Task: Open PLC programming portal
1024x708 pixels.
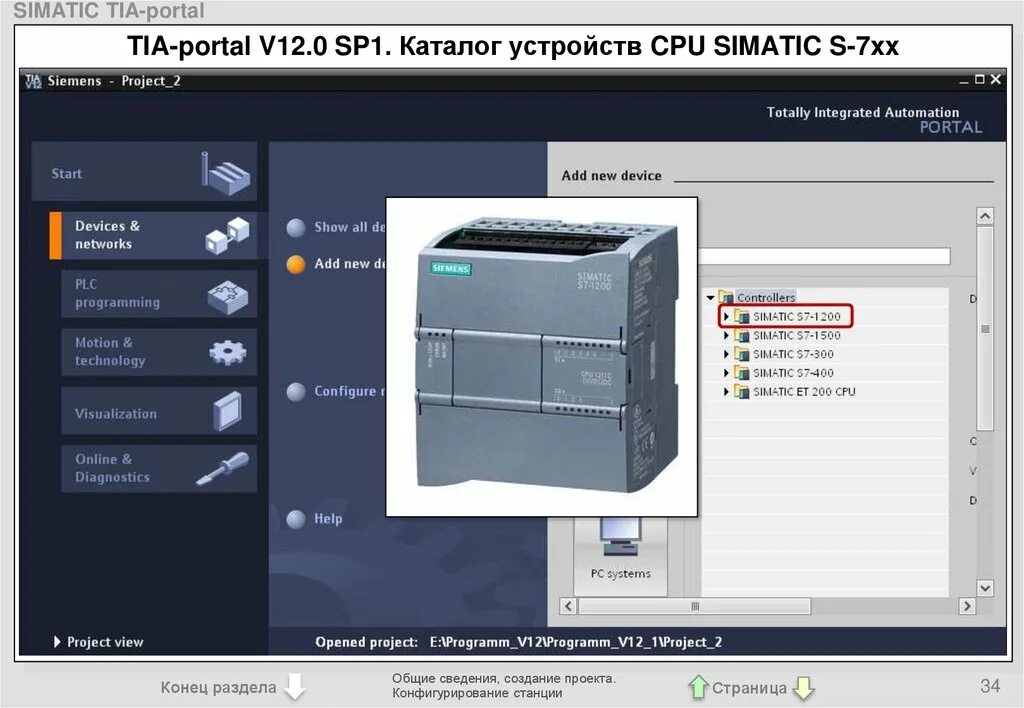Action: click(159, 294)
